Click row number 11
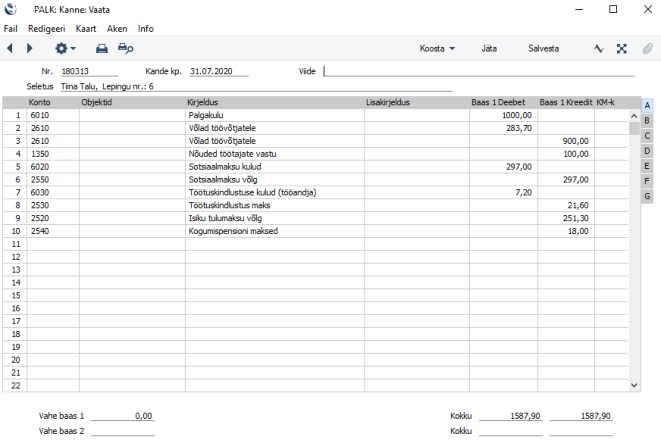The image size is (661, 440). pyautogui.click(x=16, y=244)
